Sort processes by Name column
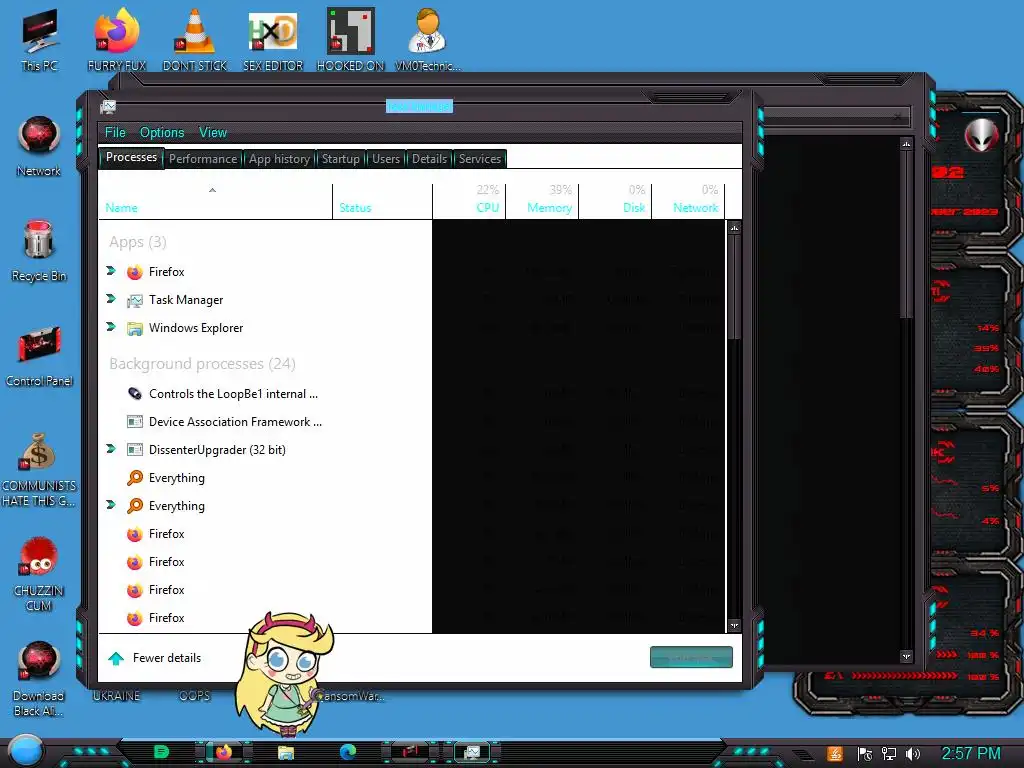This screenshot has height=768, width=1024. (x=215, y=201)
